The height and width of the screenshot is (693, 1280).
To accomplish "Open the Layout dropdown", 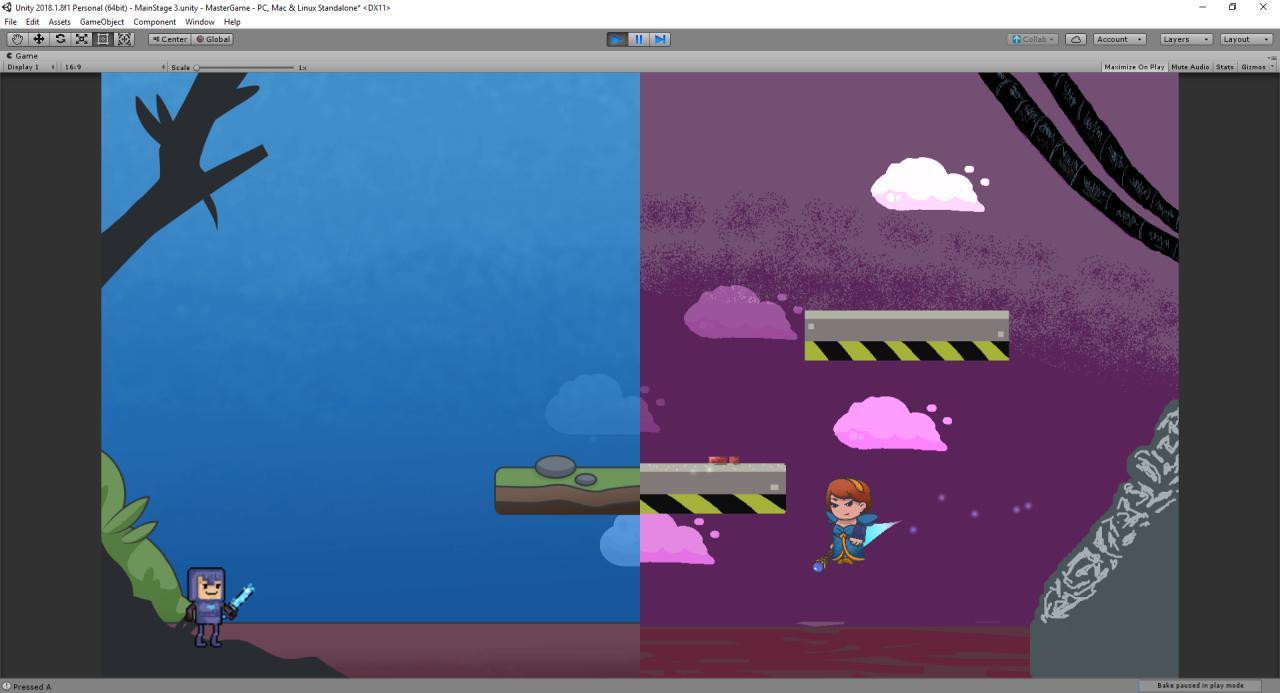I will click(1246, 39).
